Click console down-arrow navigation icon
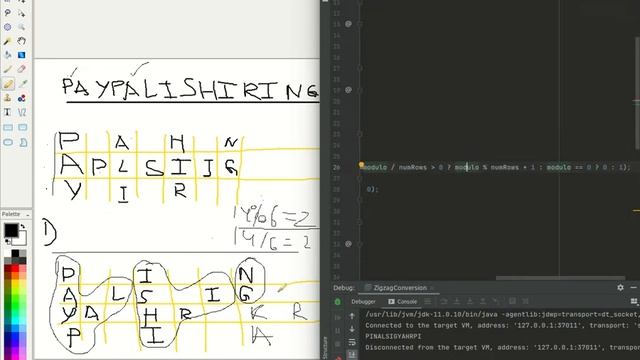640x360 pixels. coord(352,329)
